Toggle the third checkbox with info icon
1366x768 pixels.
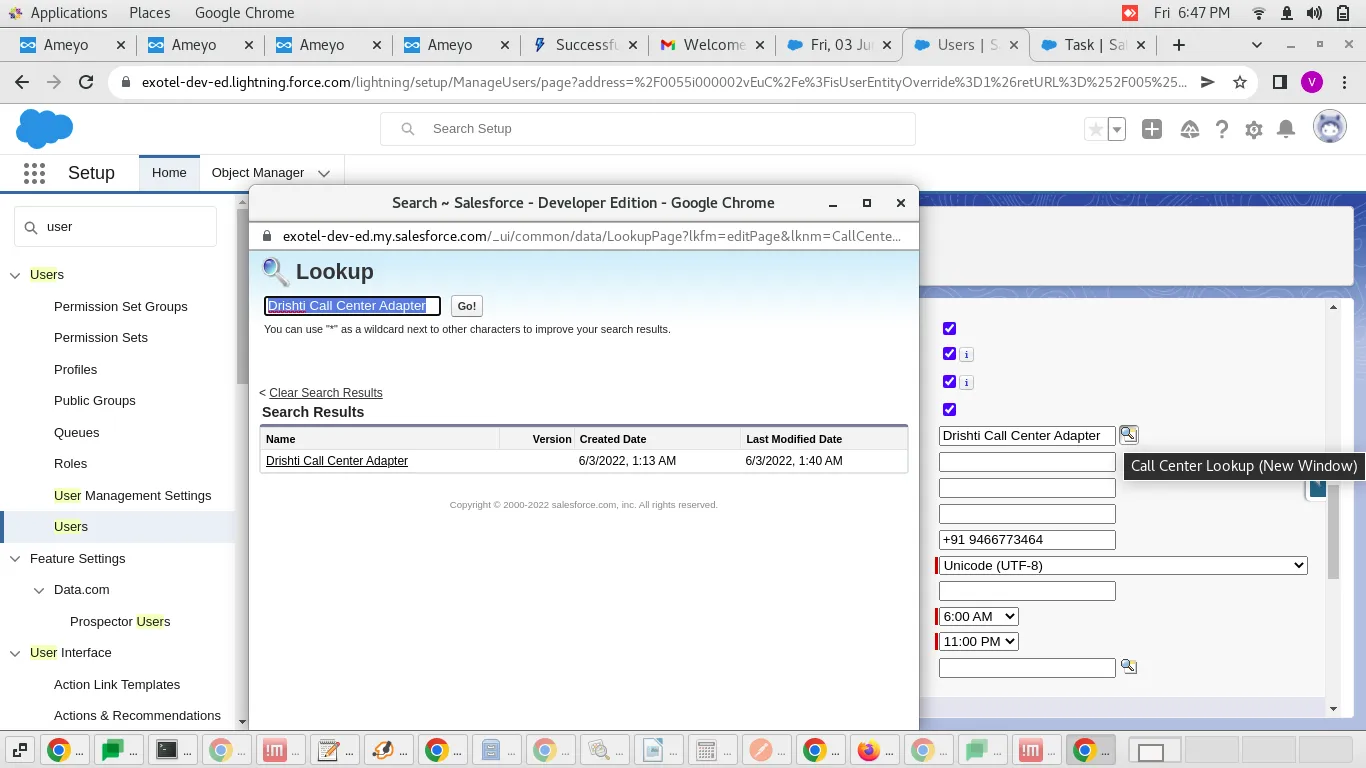point(949,382)
